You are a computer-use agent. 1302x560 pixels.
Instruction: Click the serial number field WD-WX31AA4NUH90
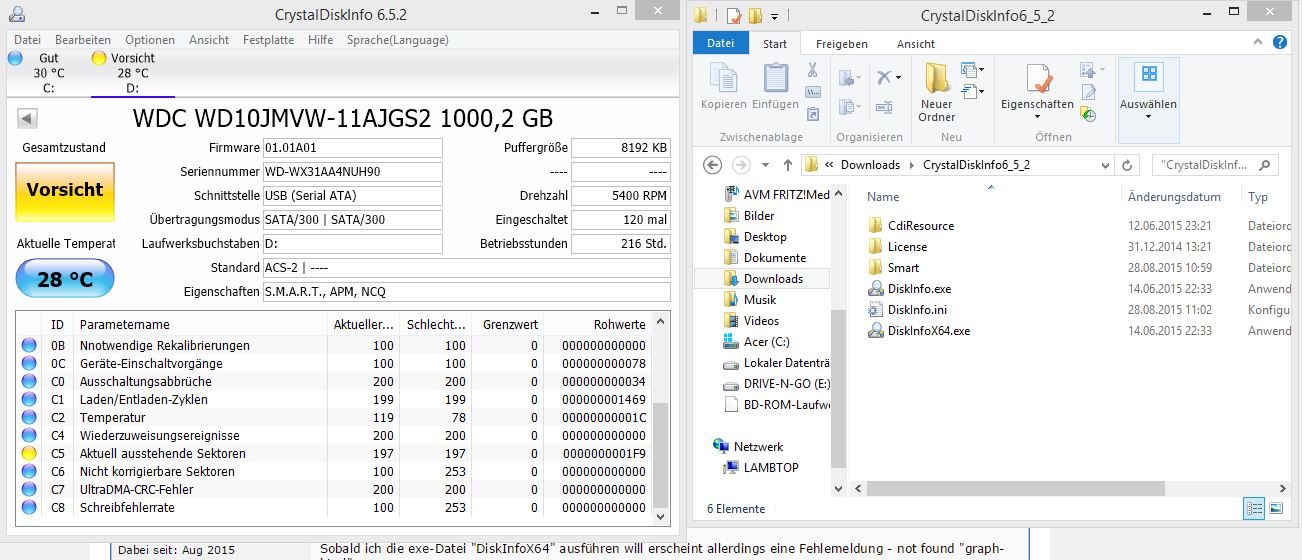(352, 172)
